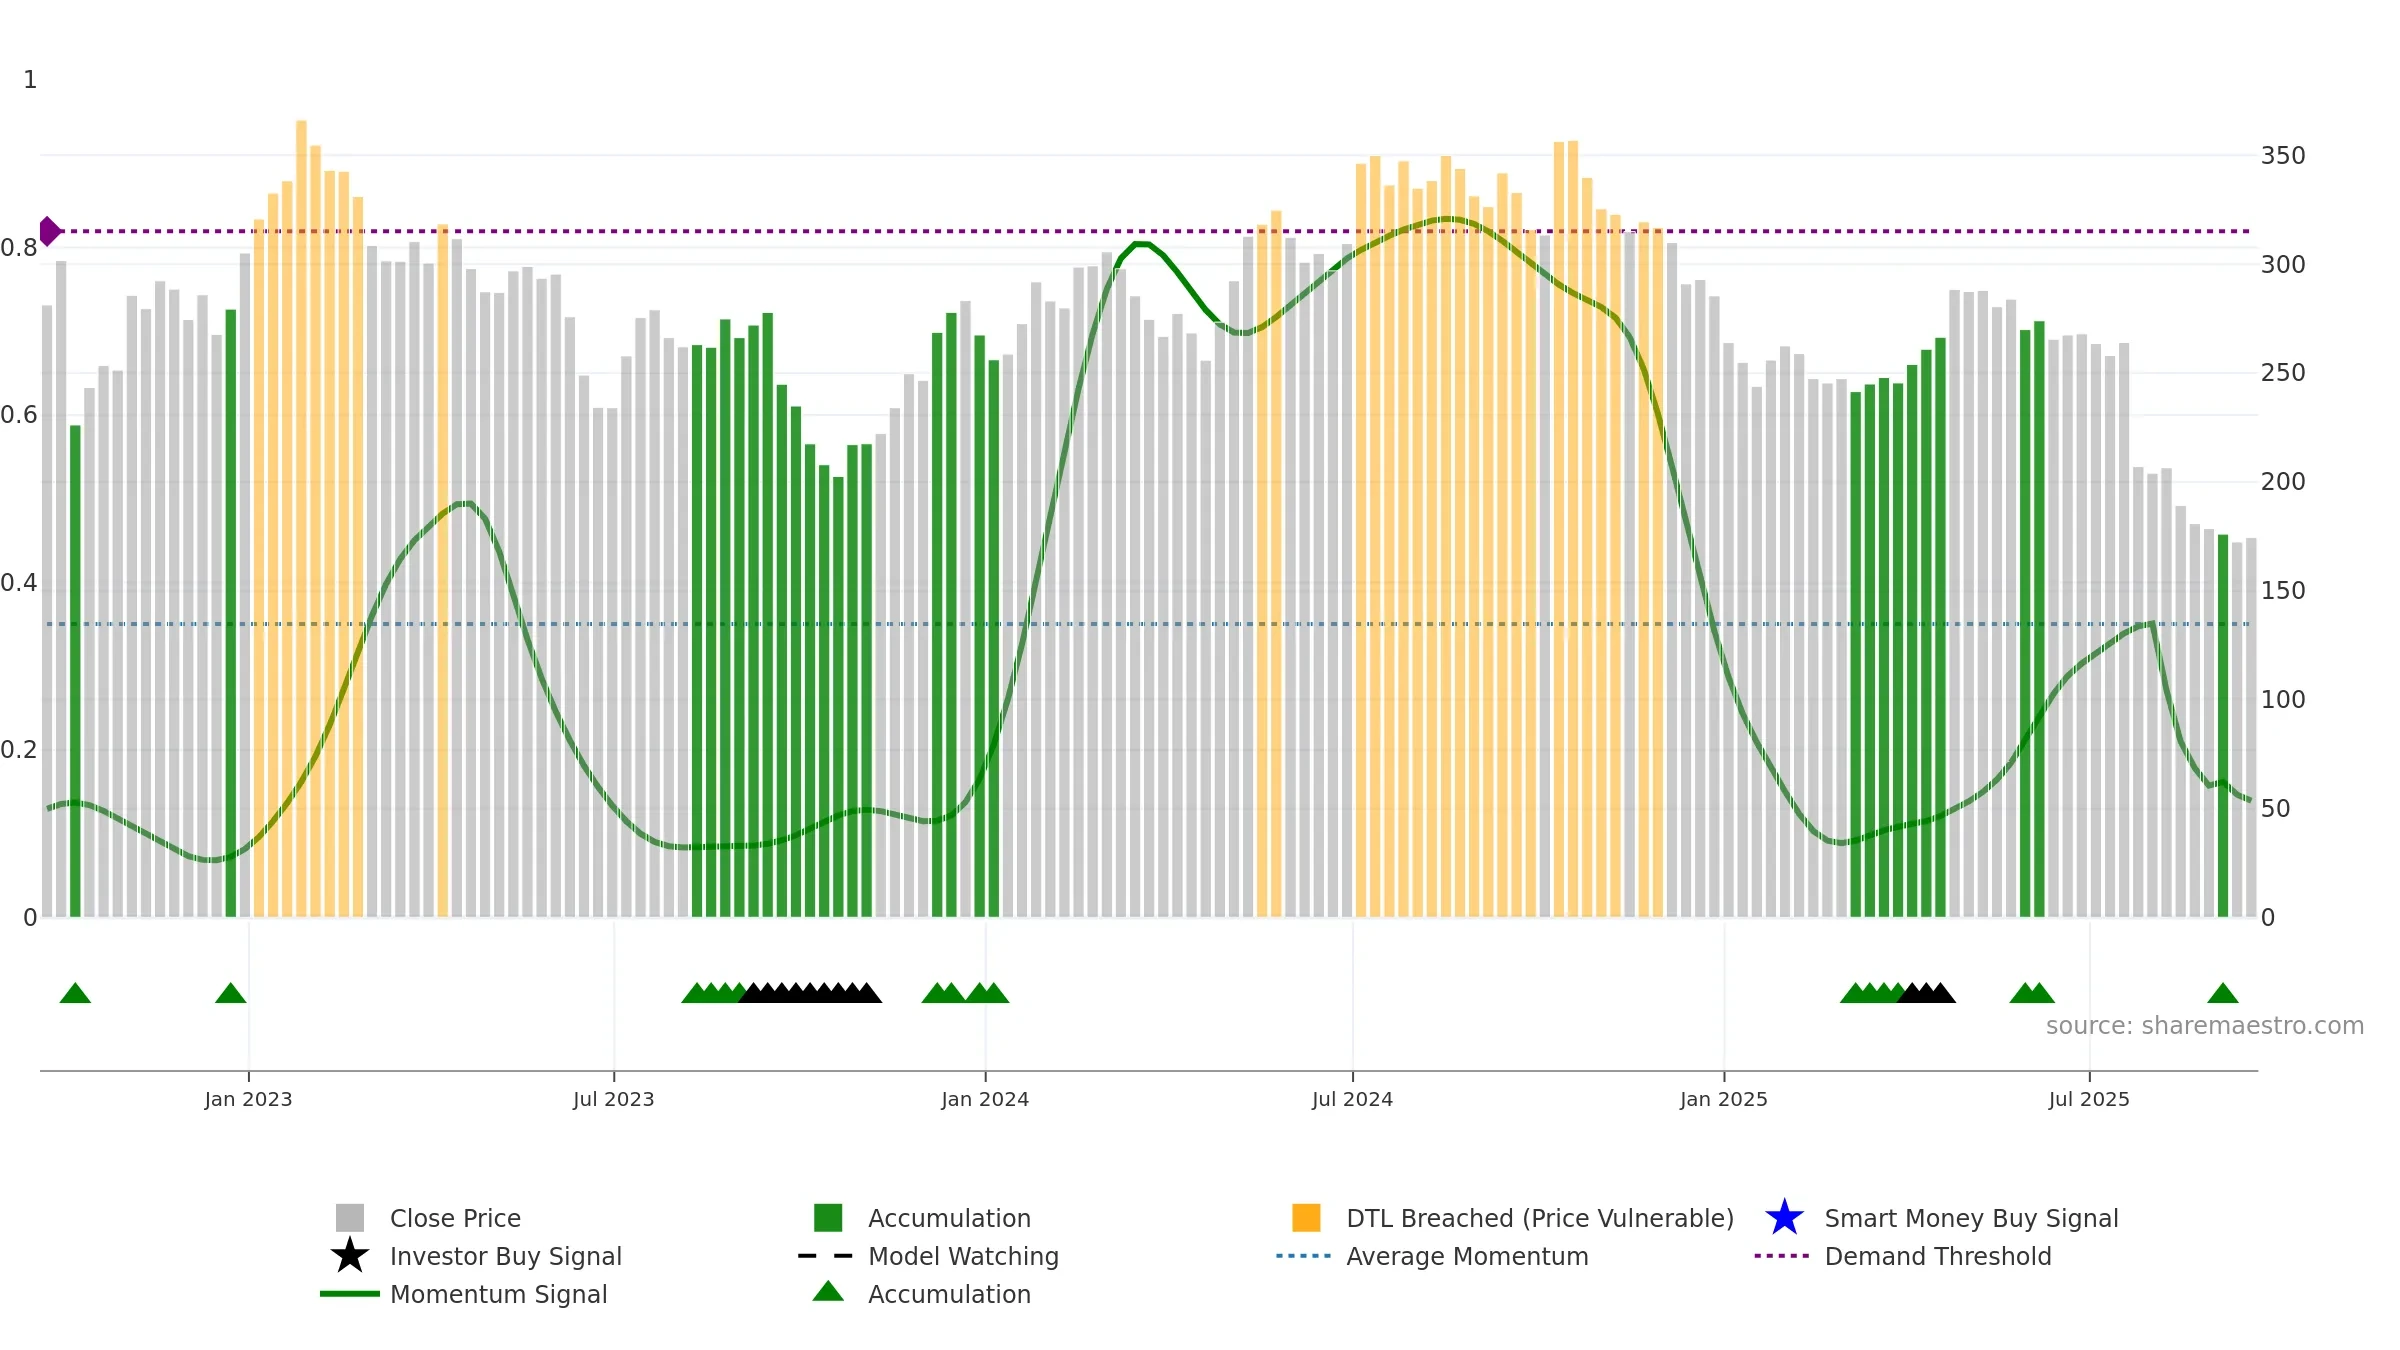Viewport: 2400px width, 1350px height.
Task: Click the green Accumulation square legend icon
Action: pyautogui.click(x=828, y=1218)
